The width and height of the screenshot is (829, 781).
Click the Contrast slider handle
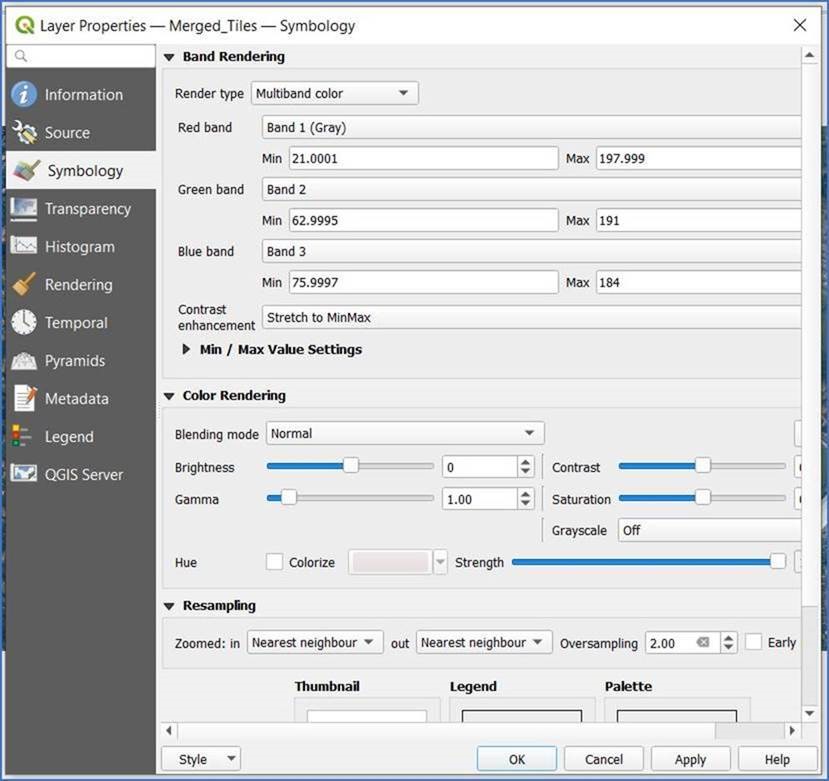click(x=703, y=466)
